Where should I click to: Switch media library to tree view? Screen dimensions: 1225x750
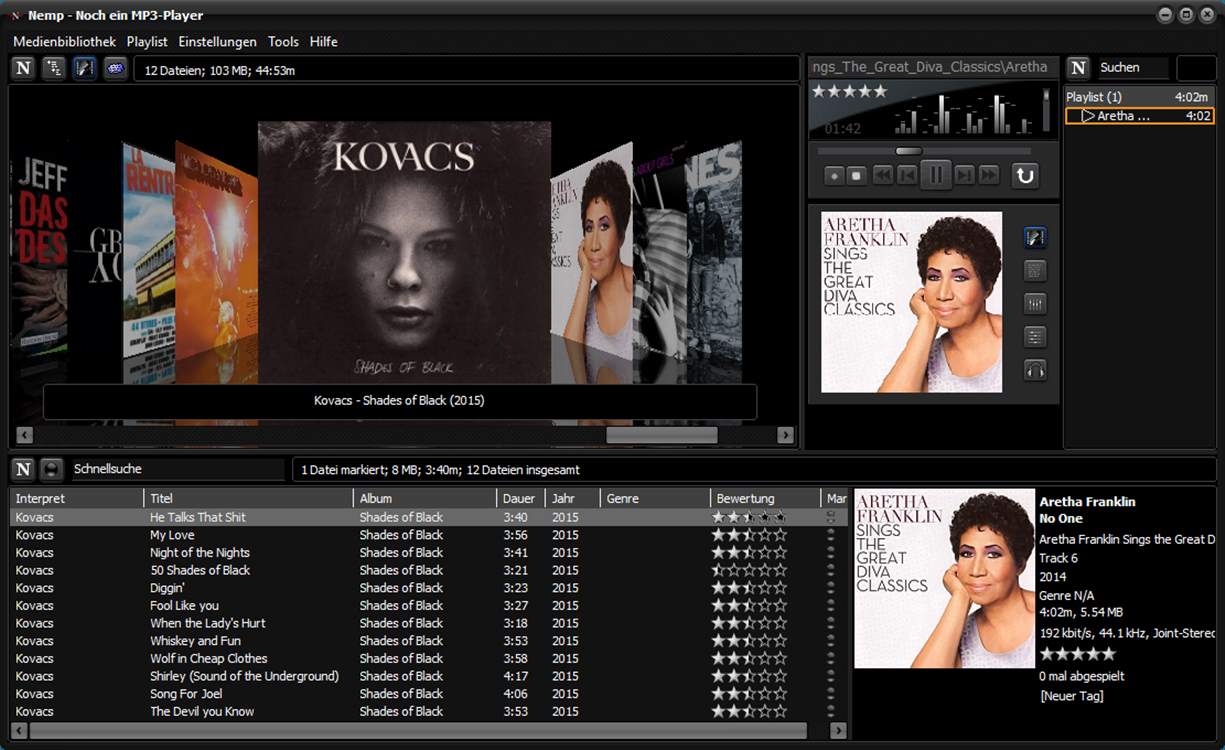pyautogui.click(x=54, y=69)
